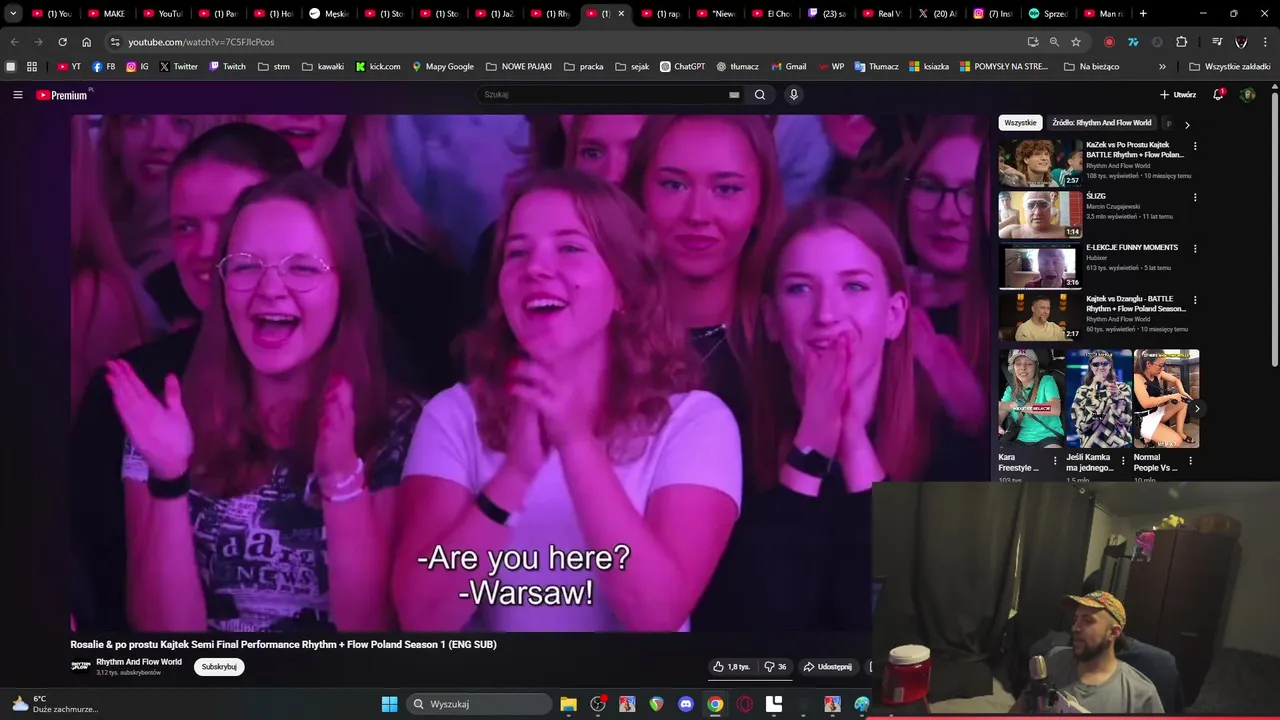Open the pracka bookmarks folder
Viewport: 1280px width, 720px height.
584,67
